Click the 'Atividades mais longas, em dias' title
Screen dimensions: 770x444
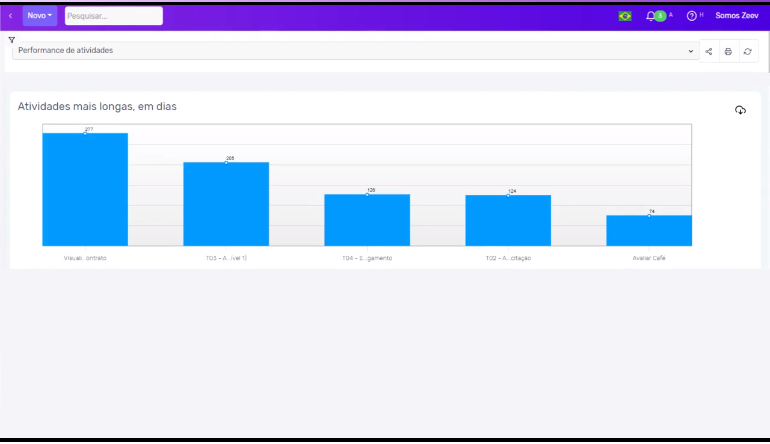click(x=97, y=106)
